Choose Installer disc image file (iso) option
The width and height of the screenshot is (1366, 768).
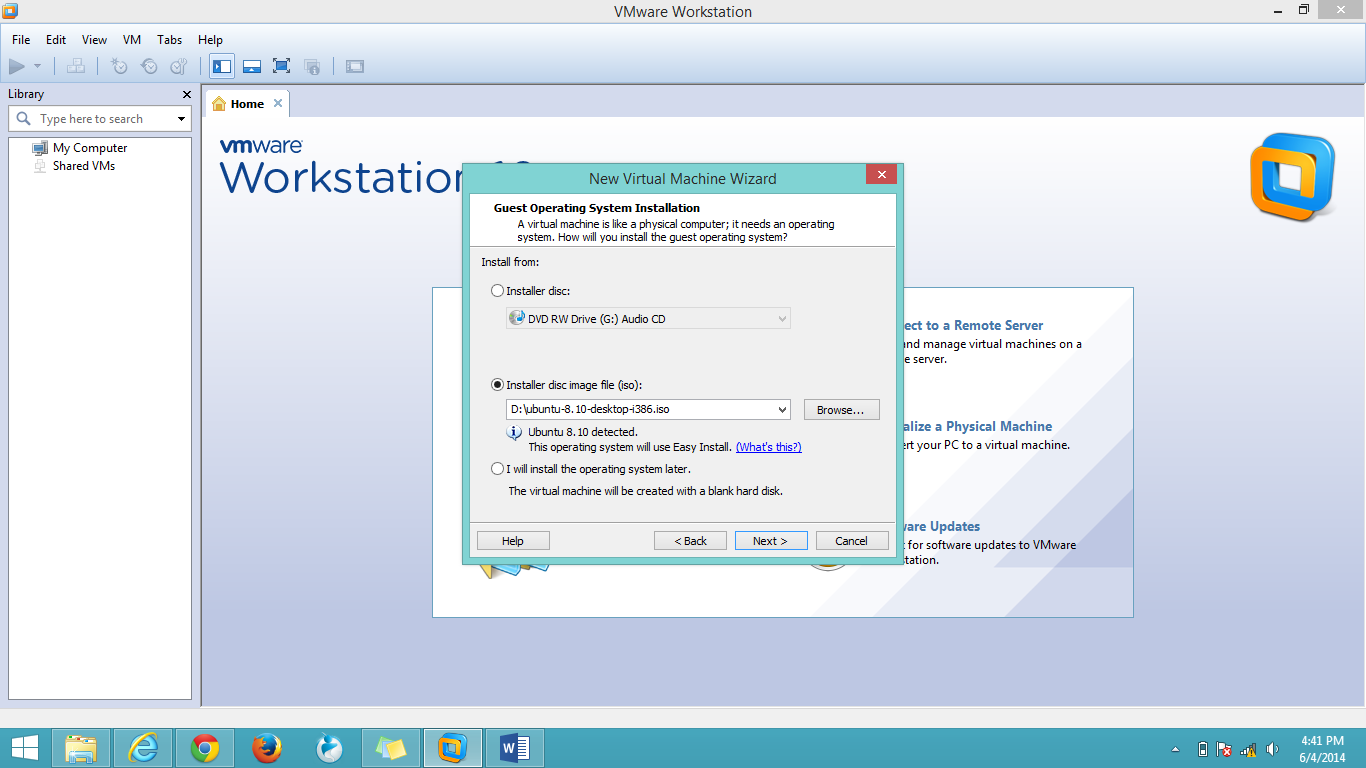(x=497, y=384)
